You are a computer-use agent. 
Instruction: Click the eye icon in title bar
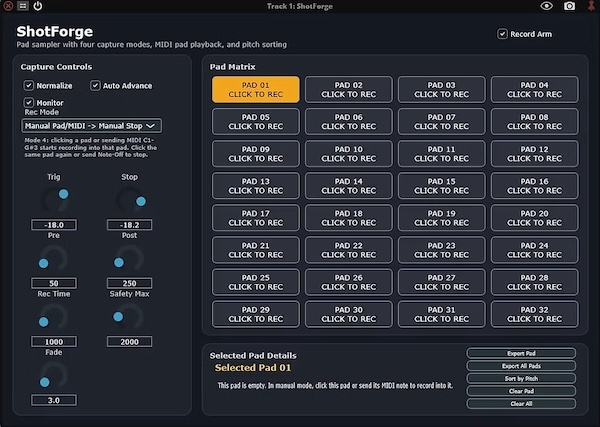click(x=546, y=6)
